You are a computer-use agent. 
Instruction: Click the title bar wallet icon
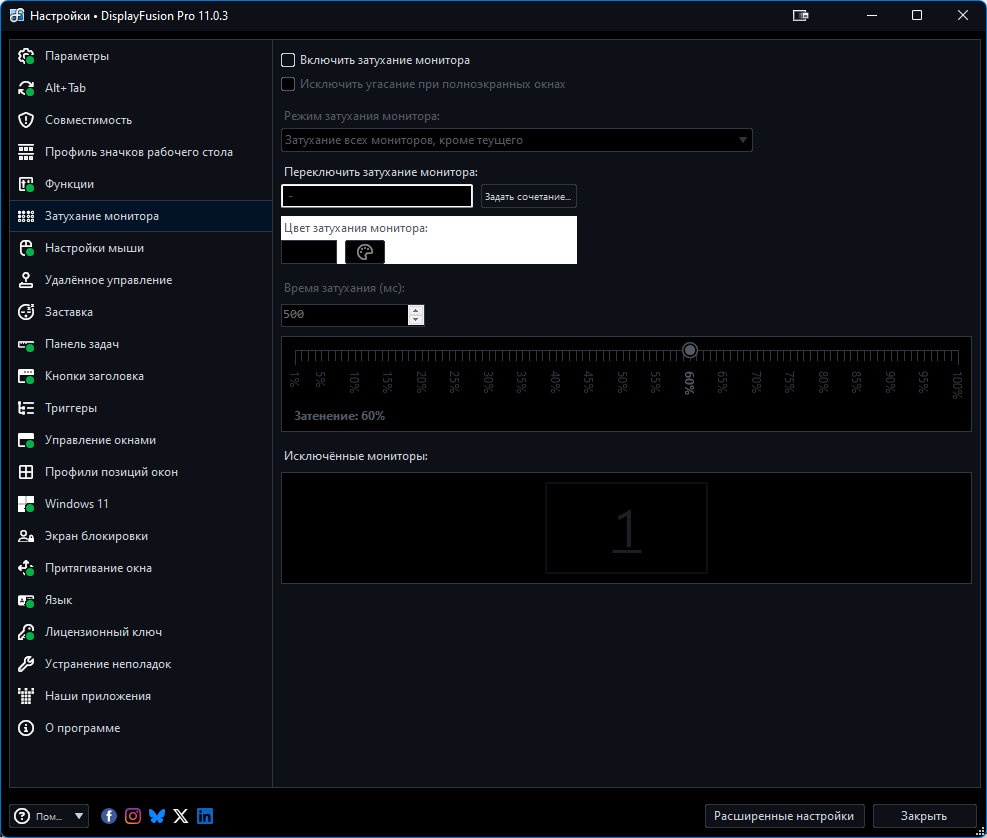click(x=800, y=16)
